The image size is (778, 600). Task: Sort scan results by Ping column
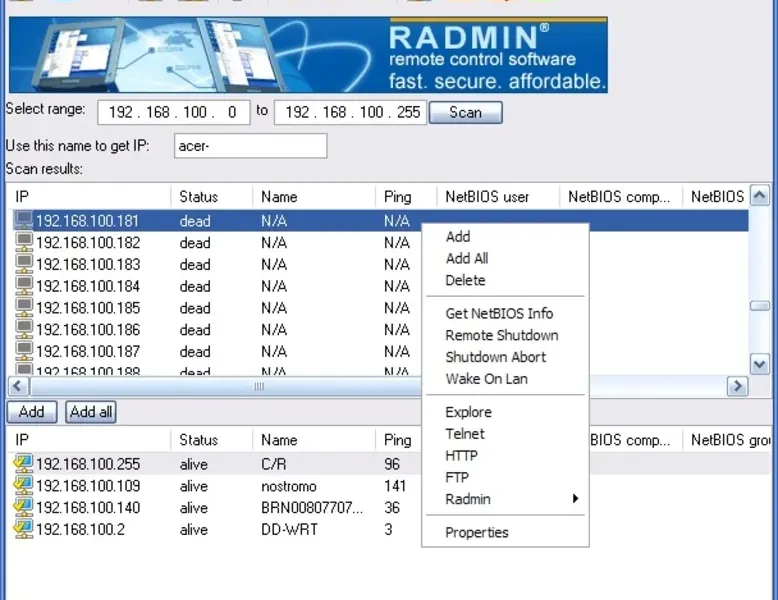pos(406,197)
